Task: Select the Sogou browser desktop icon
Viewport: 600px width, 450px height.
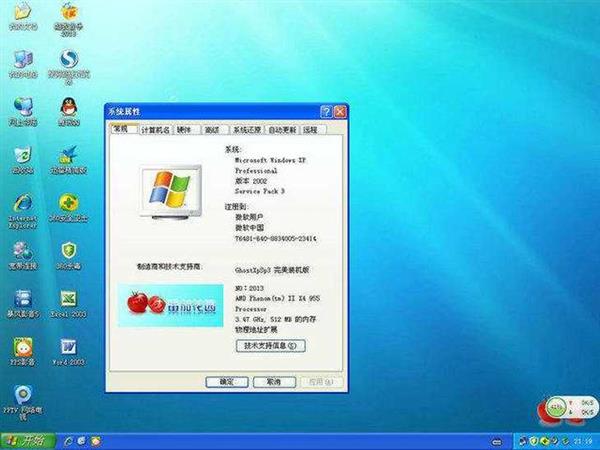Action: pos(69,67)
